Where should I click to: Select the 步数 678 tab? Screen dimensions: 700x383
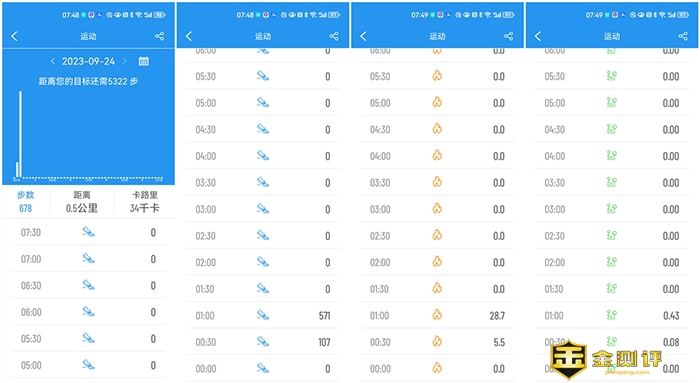coord(25,202)
